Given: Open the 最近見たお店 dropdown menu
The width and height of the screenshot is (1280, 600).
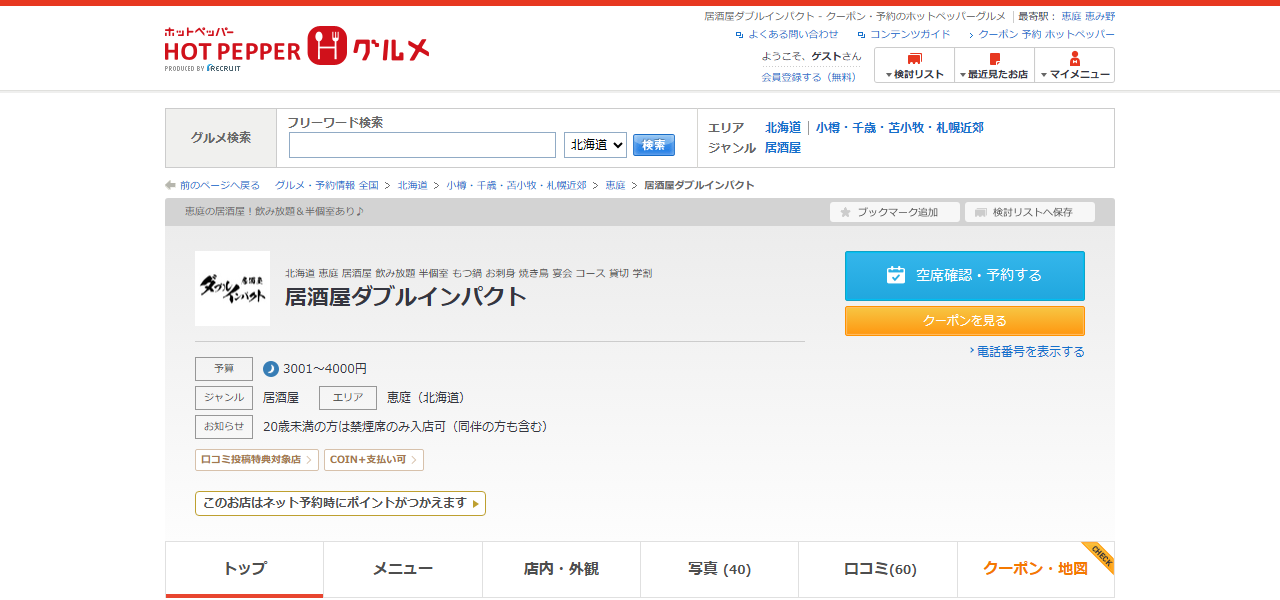Looking at the screenshot, I should point(994,65).
